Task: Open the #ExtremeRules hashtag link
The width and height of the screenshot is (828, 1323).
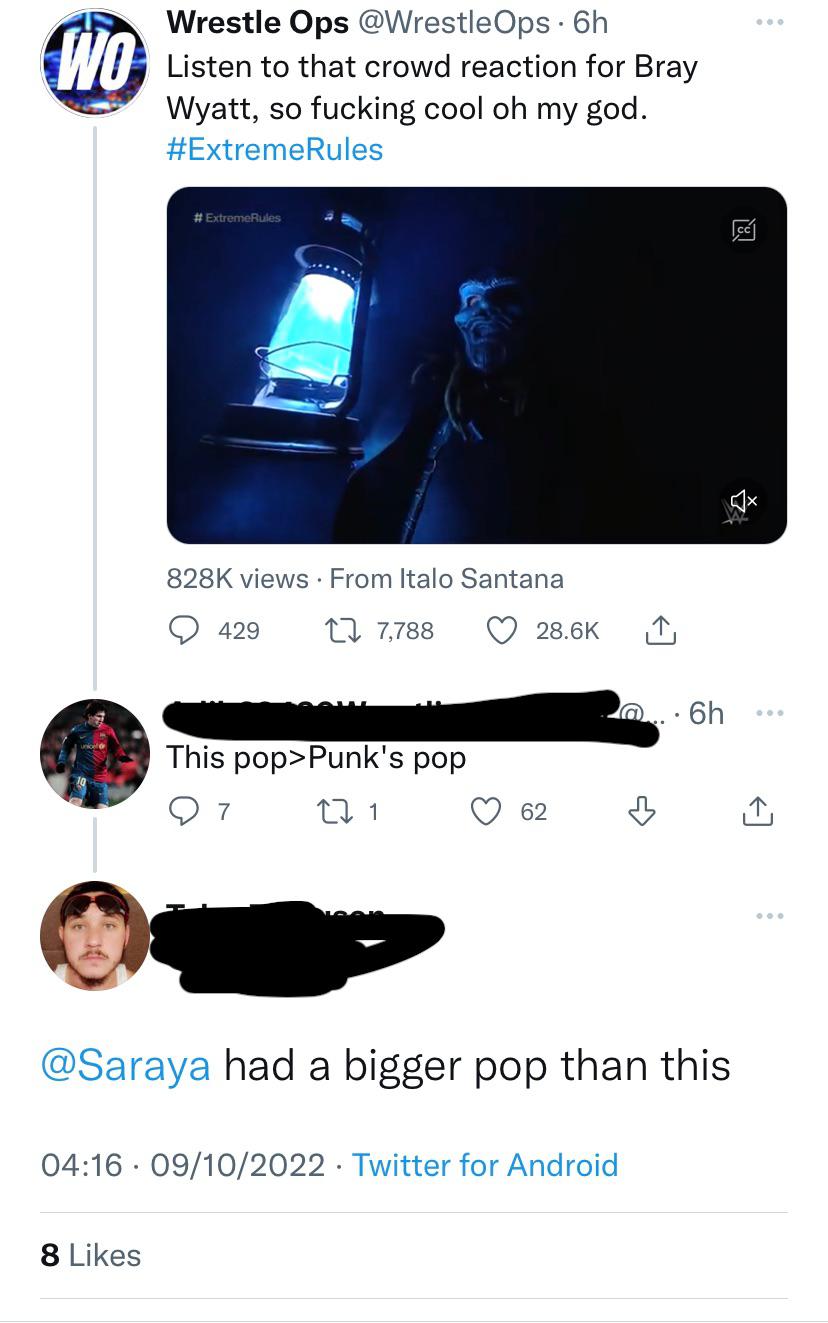Action: tap(274, 150)
